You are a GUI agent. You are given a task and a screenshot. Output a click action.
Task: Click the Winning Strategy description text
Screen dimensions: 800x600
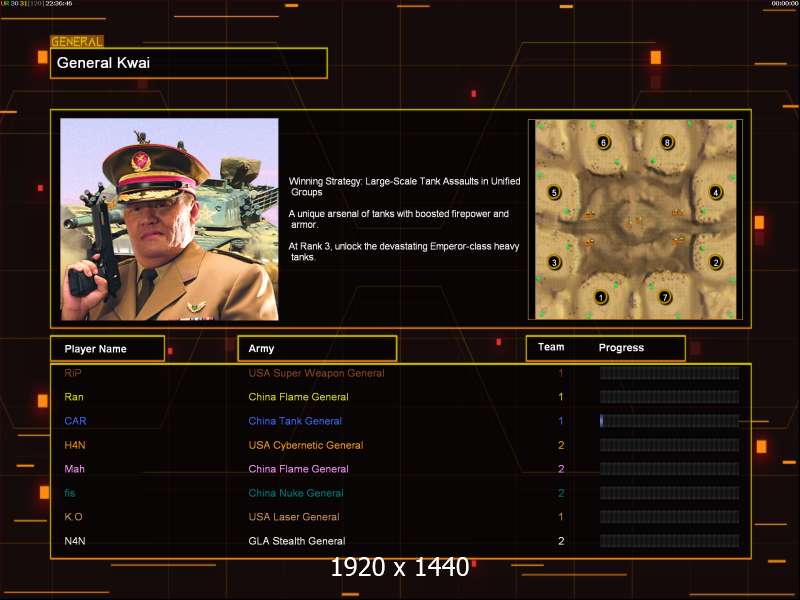[x=405, y=186]
